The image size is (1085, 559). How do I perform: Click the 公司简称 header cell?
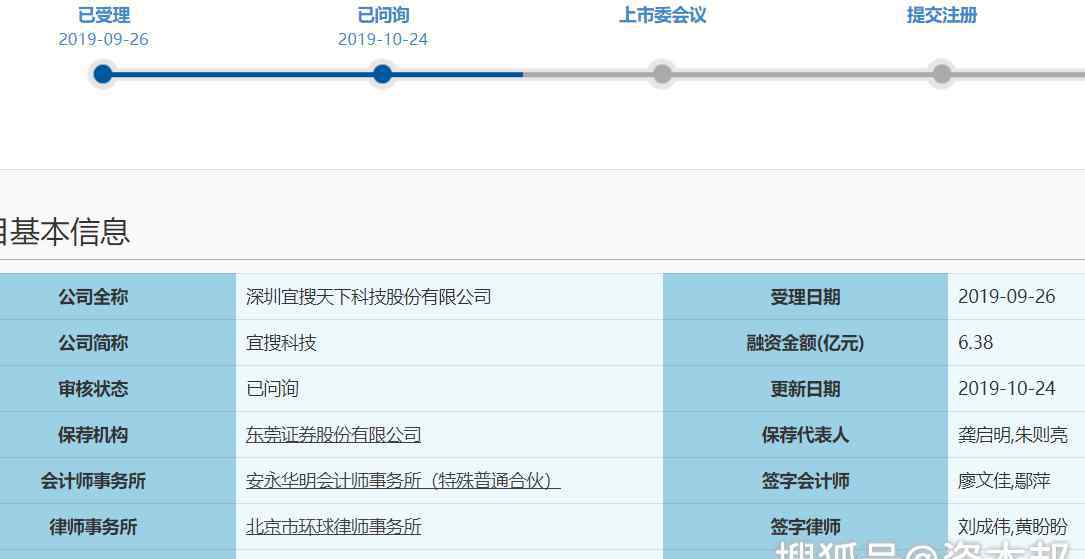pos(118,342)
